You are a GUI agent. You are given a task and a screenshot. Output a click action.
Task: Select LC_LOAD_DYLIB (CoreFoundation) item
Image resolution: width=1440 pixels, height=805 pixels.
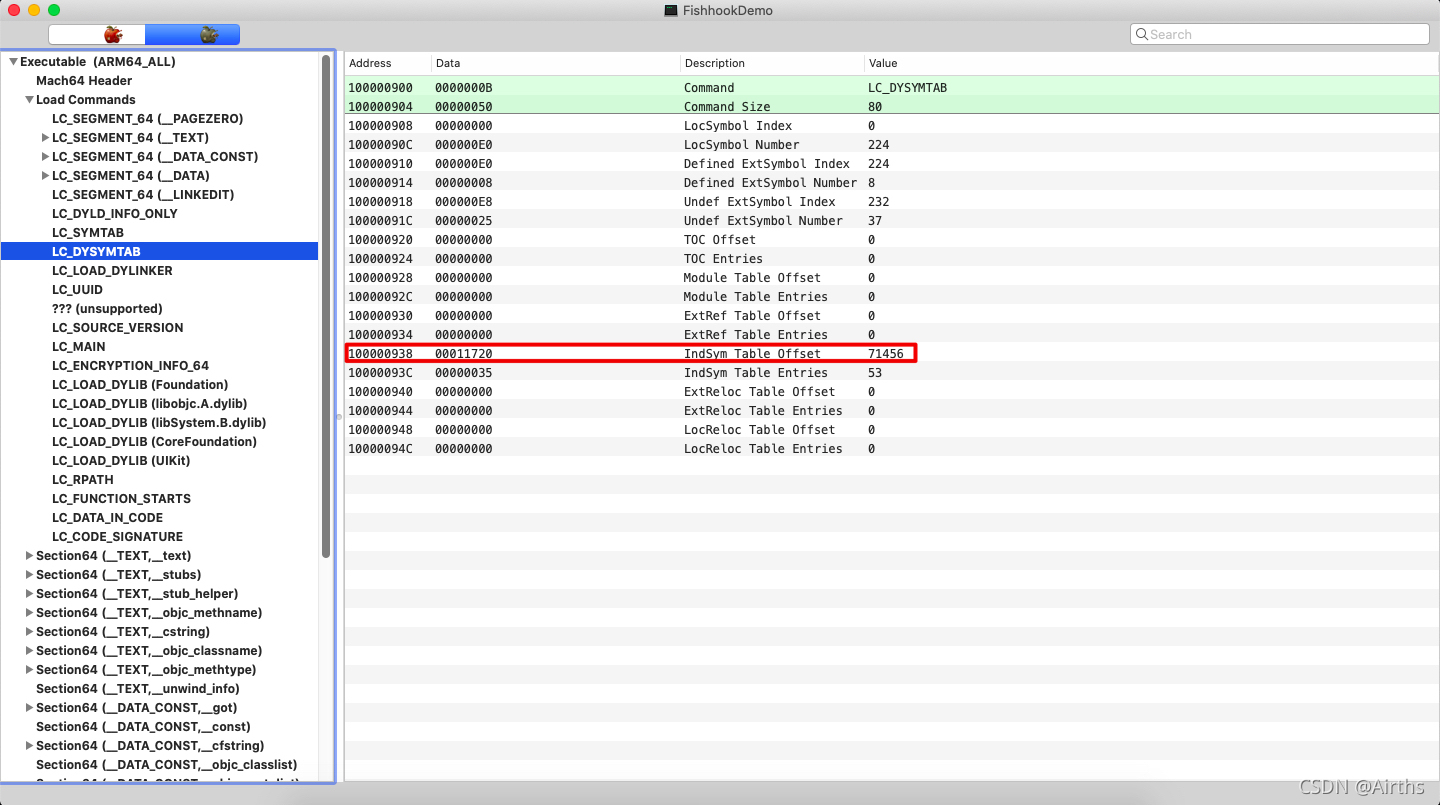(x=154, y=442)
